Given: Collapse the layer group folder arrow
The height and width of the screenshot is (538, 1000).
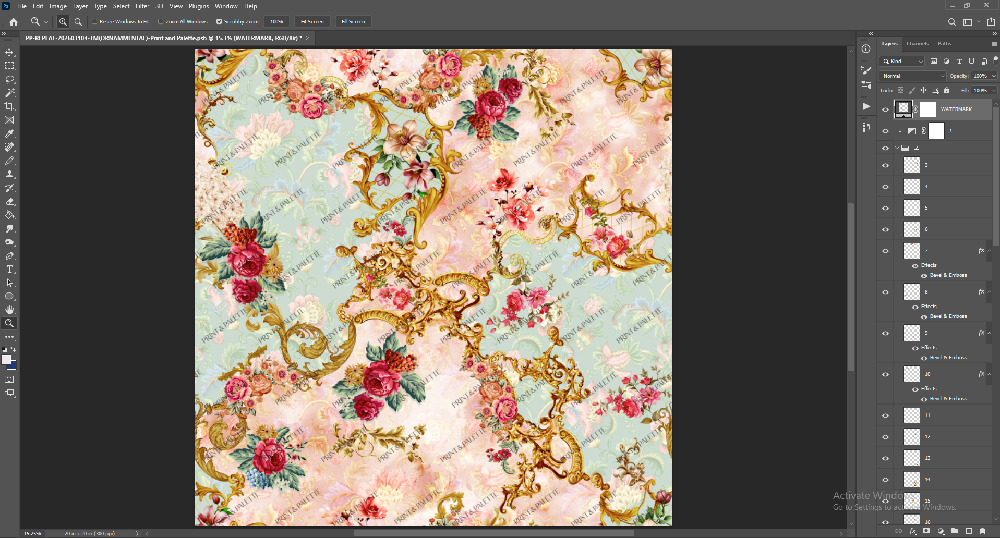Looking at the screenshot, I should [897, 148].
